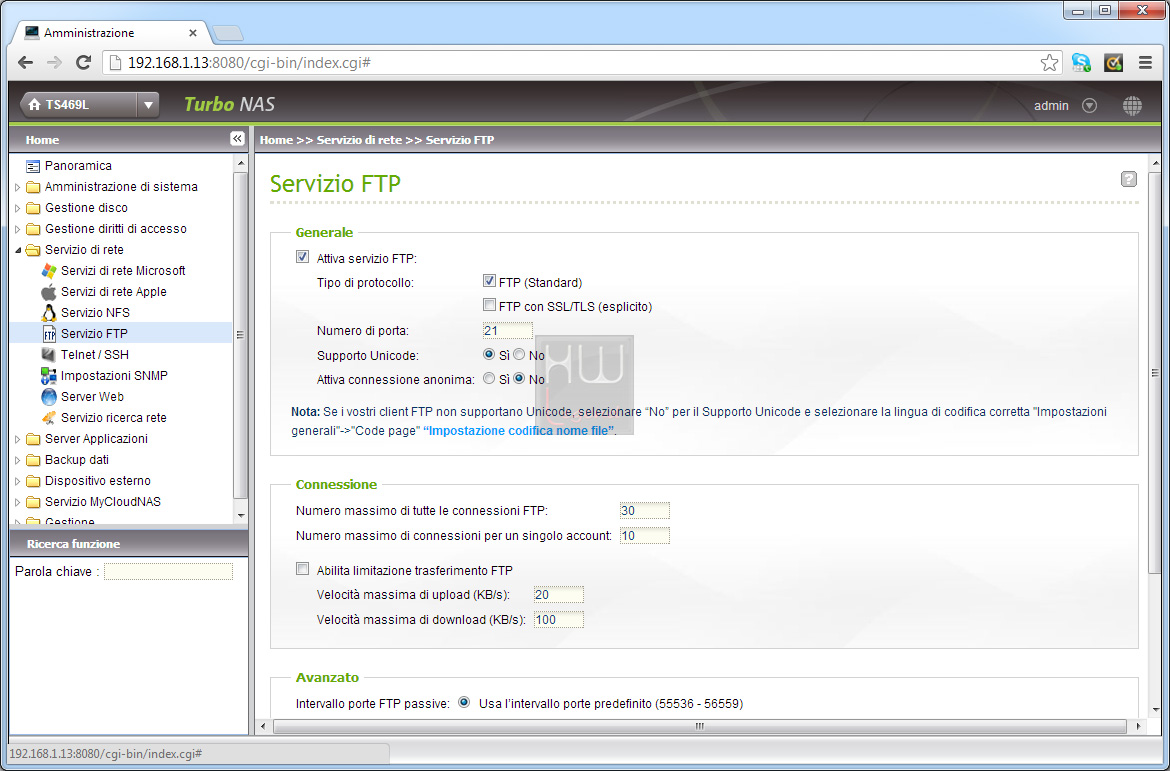Click Home in the breadcrumb

click(x=276, y=140)
